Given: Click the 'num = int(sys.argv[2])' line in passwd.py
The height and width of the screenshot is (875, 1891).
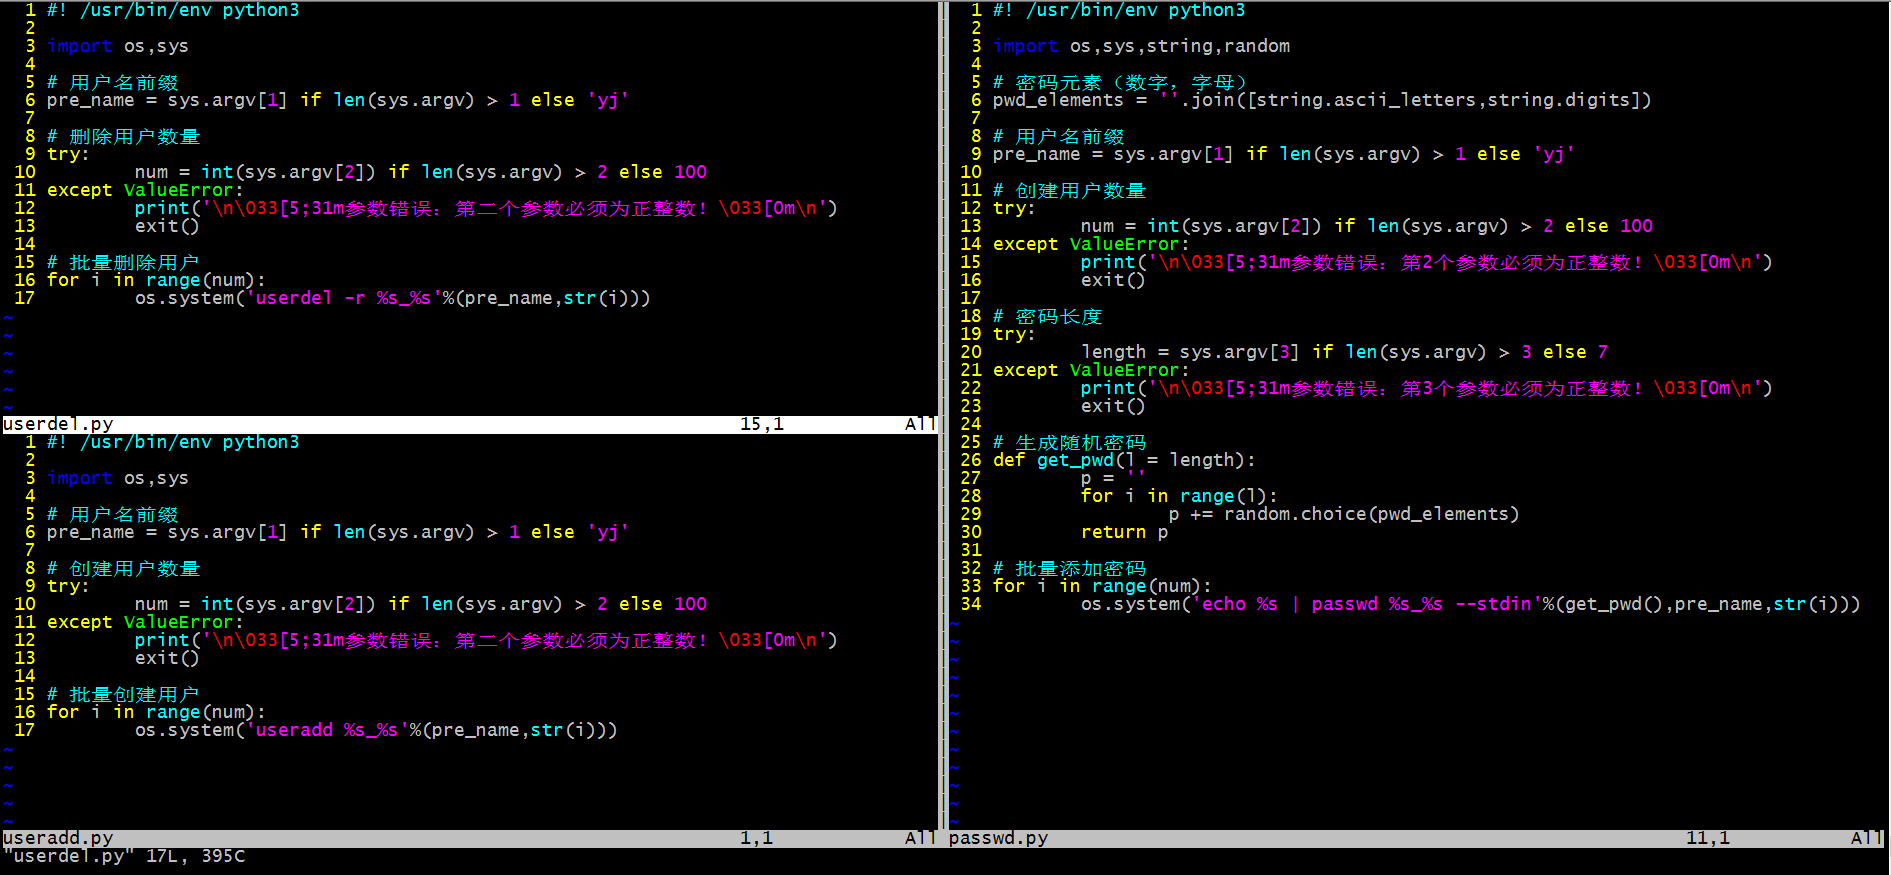Looking at the screenshot, I should tap(1367, 226).
